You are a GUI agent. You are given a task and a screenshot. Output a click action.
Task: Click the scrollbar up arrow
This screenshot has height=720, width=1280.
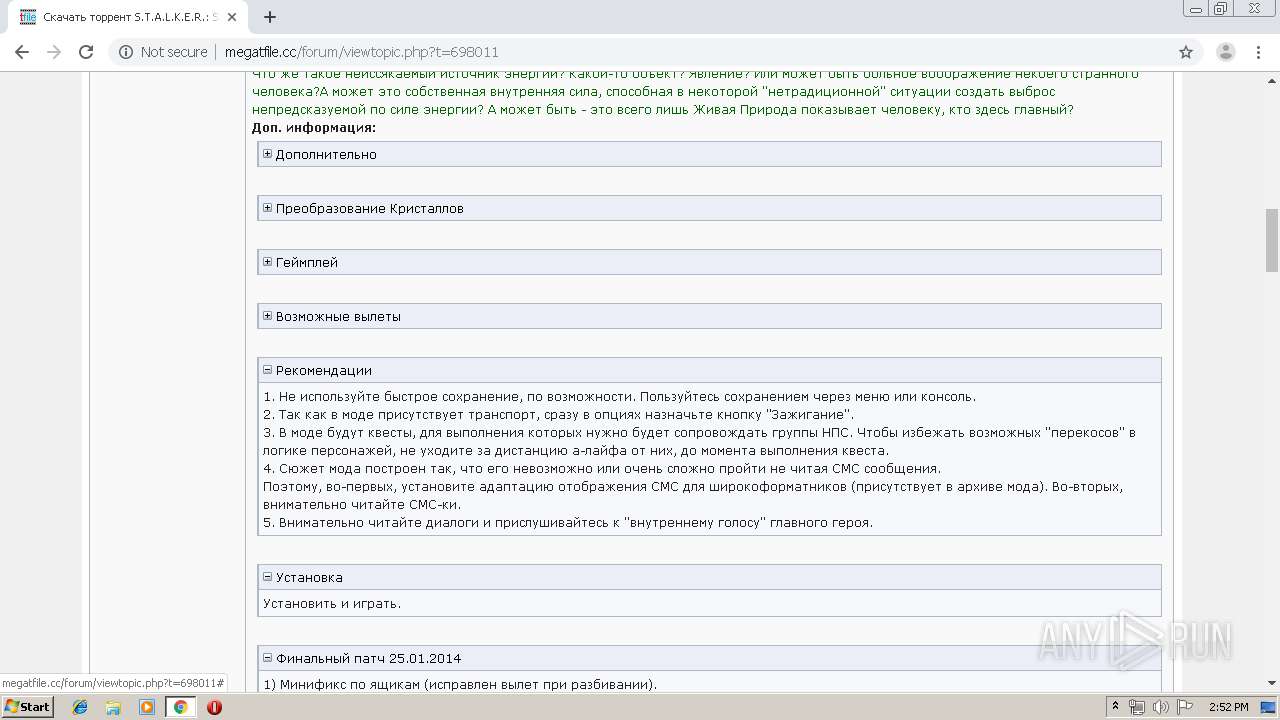tap(1271, 80)
